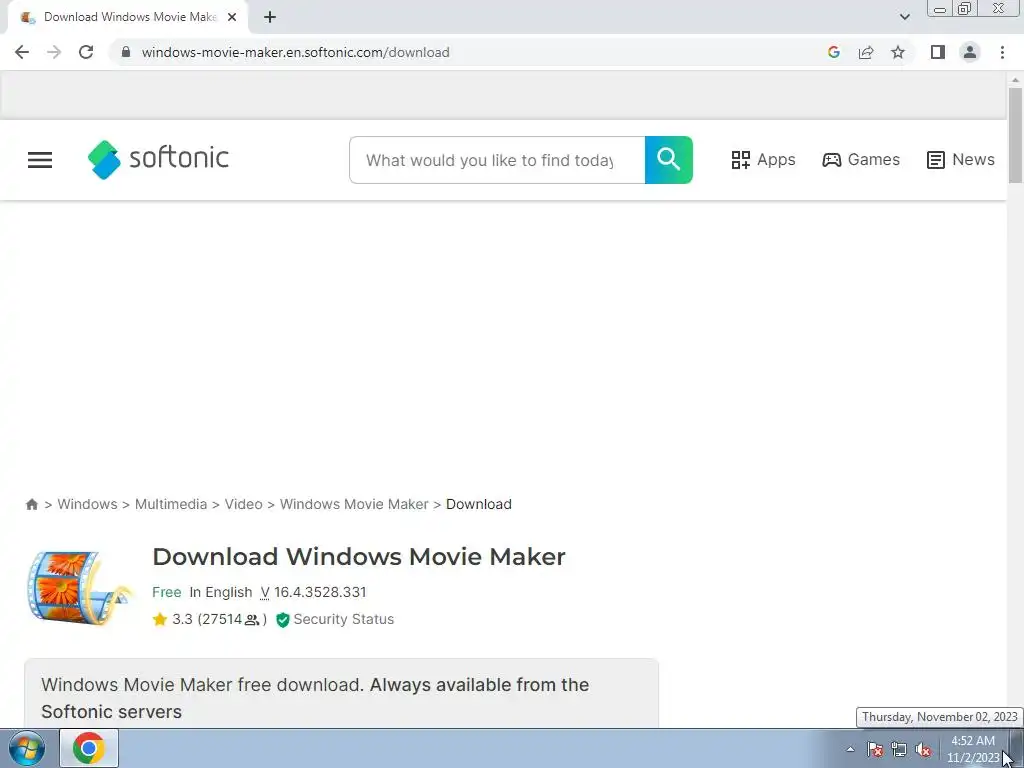Click the Download Windows Movie Maker heading

pos(359,557)
